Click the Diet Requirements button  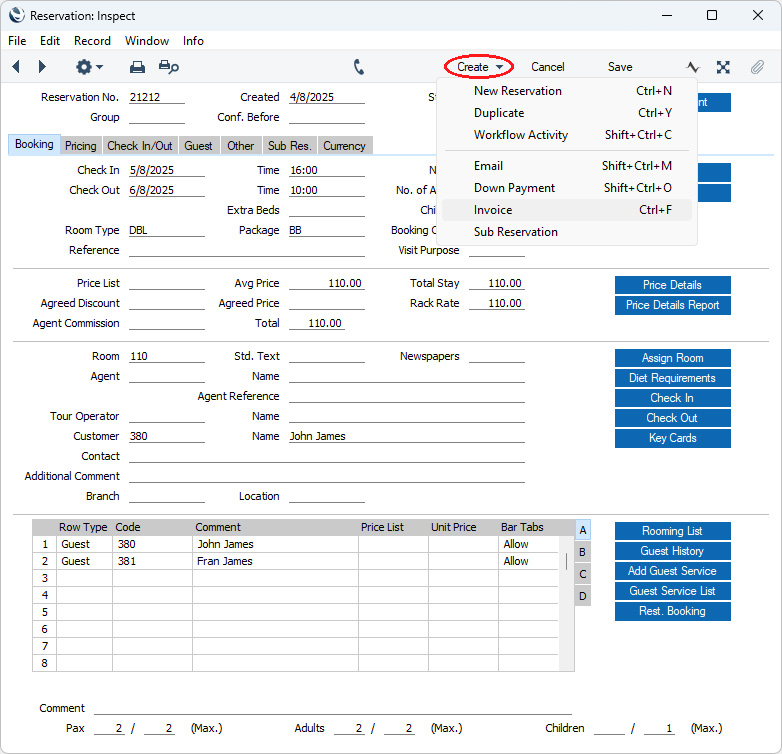pos(672,378)
